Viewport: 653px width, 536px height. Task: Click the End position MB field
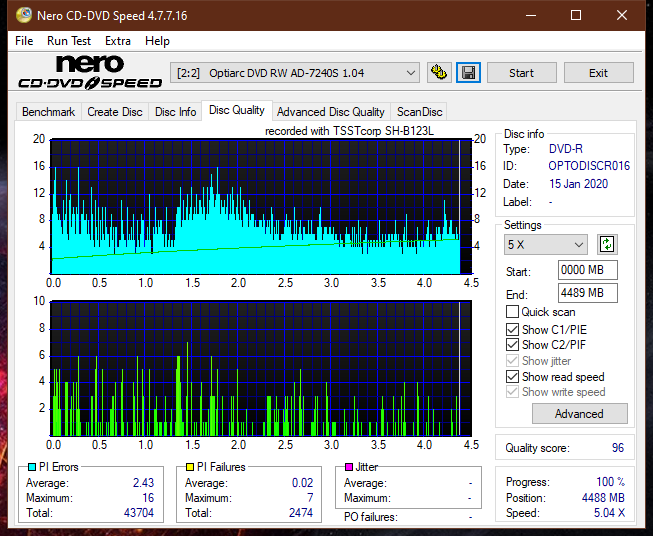pyautogui.click(x=586, y=293)
